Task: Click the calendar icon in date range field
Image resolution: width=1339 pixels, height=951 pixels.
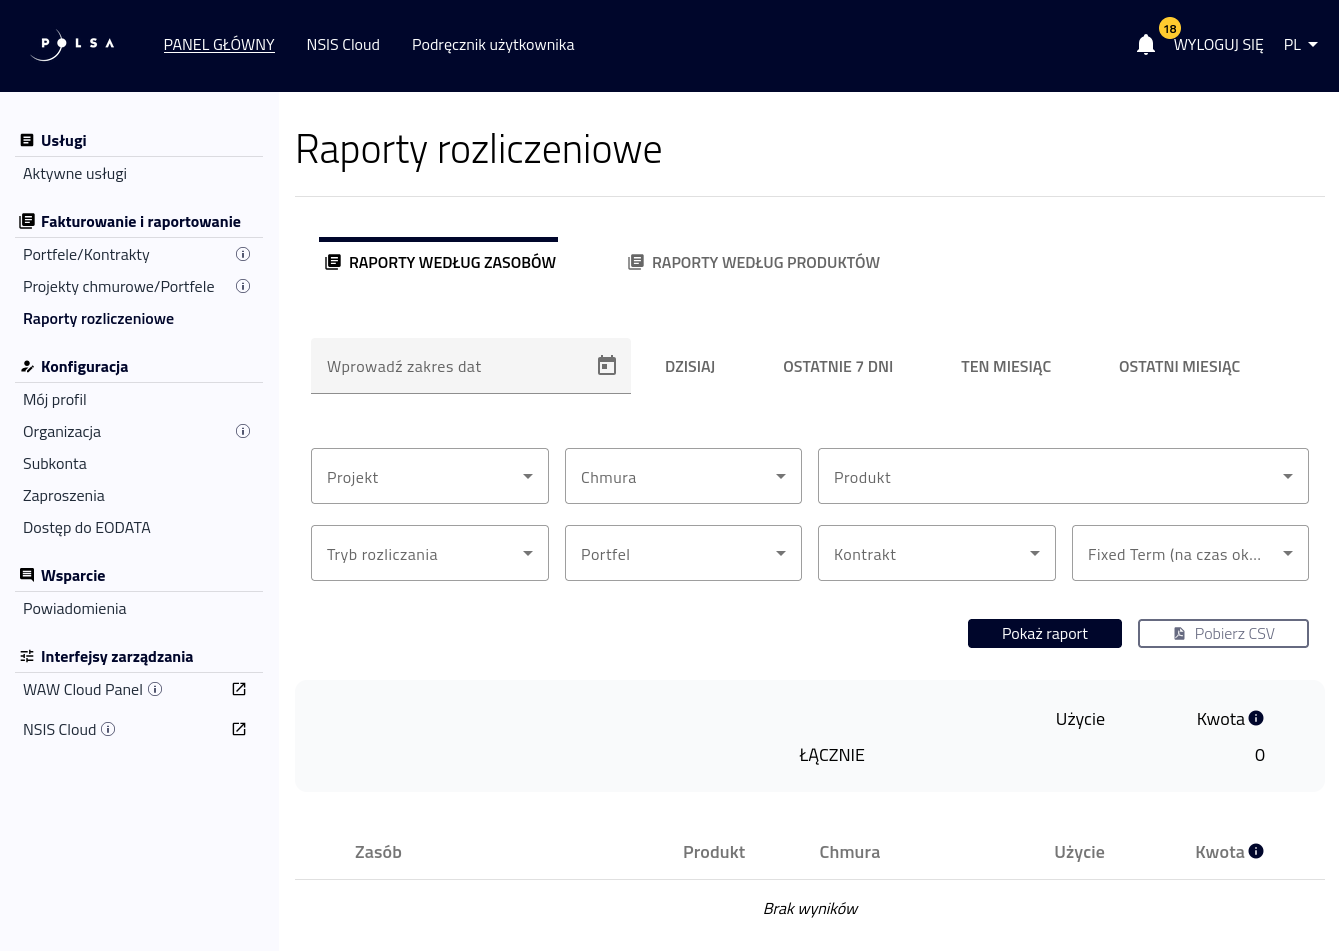Action: [x=606, y=366]
